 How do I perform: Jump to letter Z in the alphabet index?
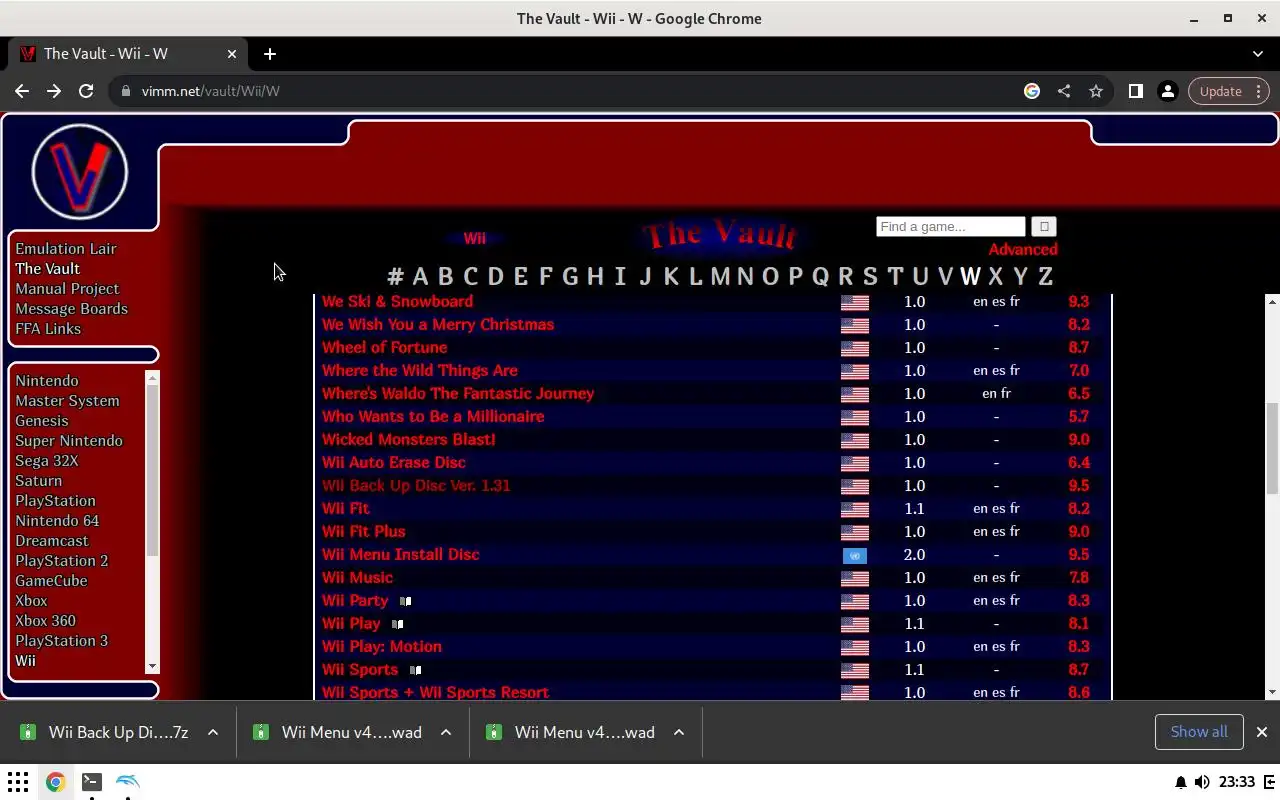click(1045, 276)
